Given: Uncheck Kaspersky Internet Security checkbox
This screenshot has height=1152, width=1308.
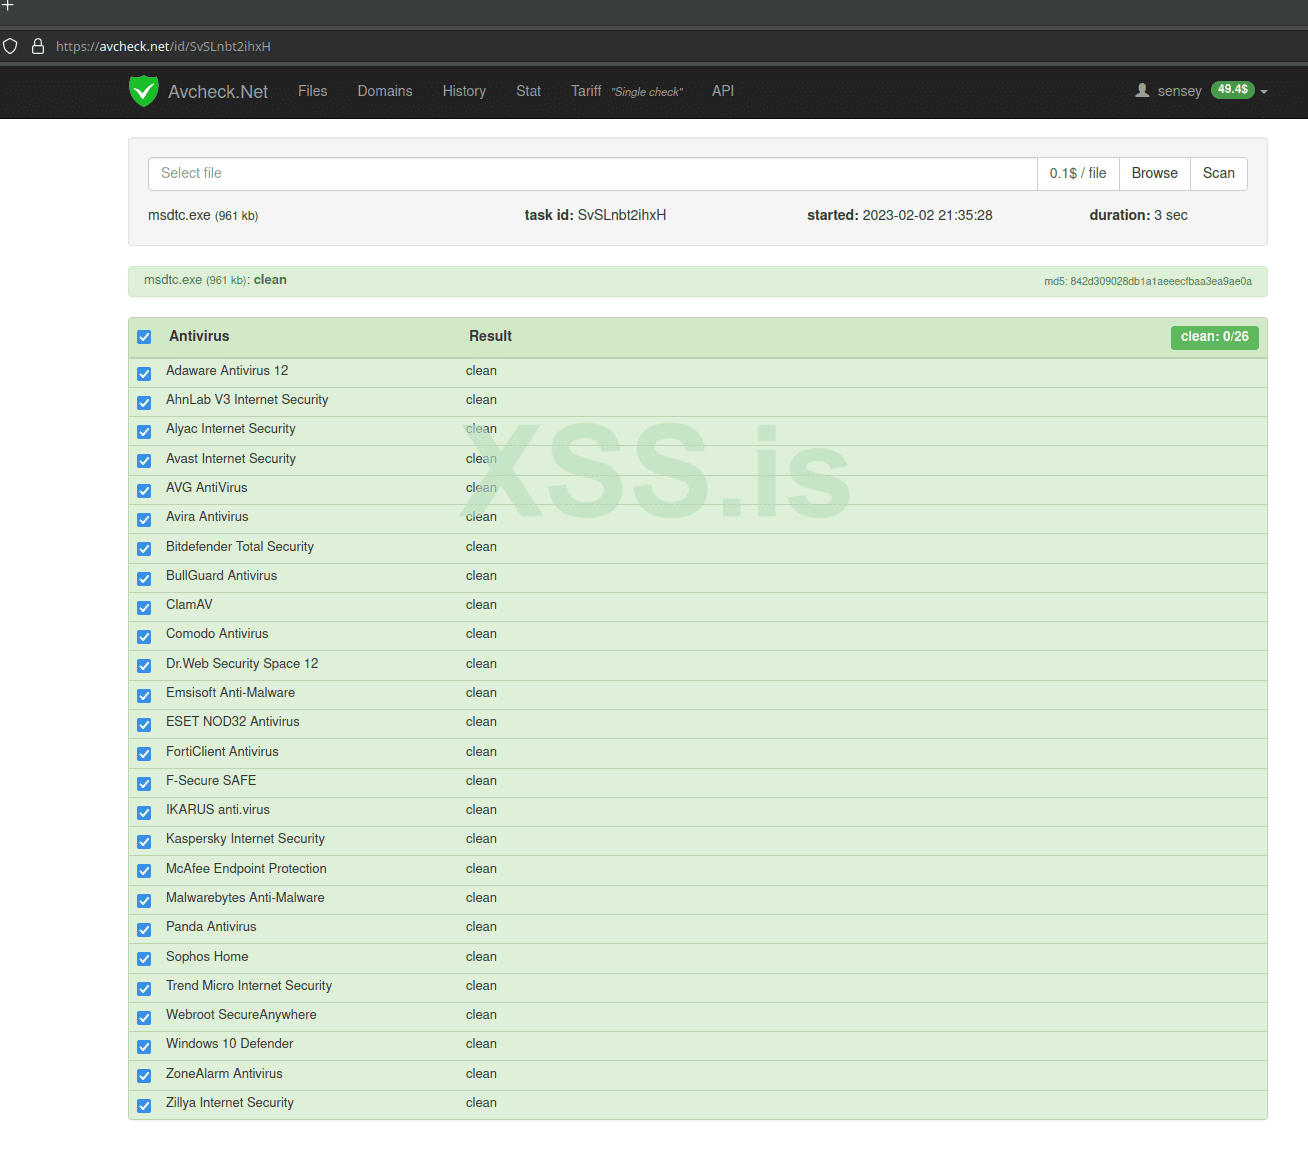Looking at the screenshot, I should tap(144, 841).
